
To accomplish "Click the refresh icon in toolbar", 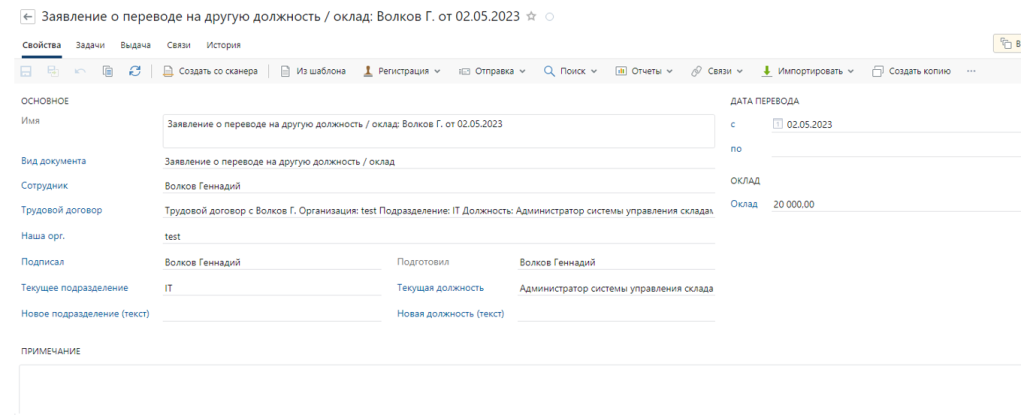I will click(135, 71).
